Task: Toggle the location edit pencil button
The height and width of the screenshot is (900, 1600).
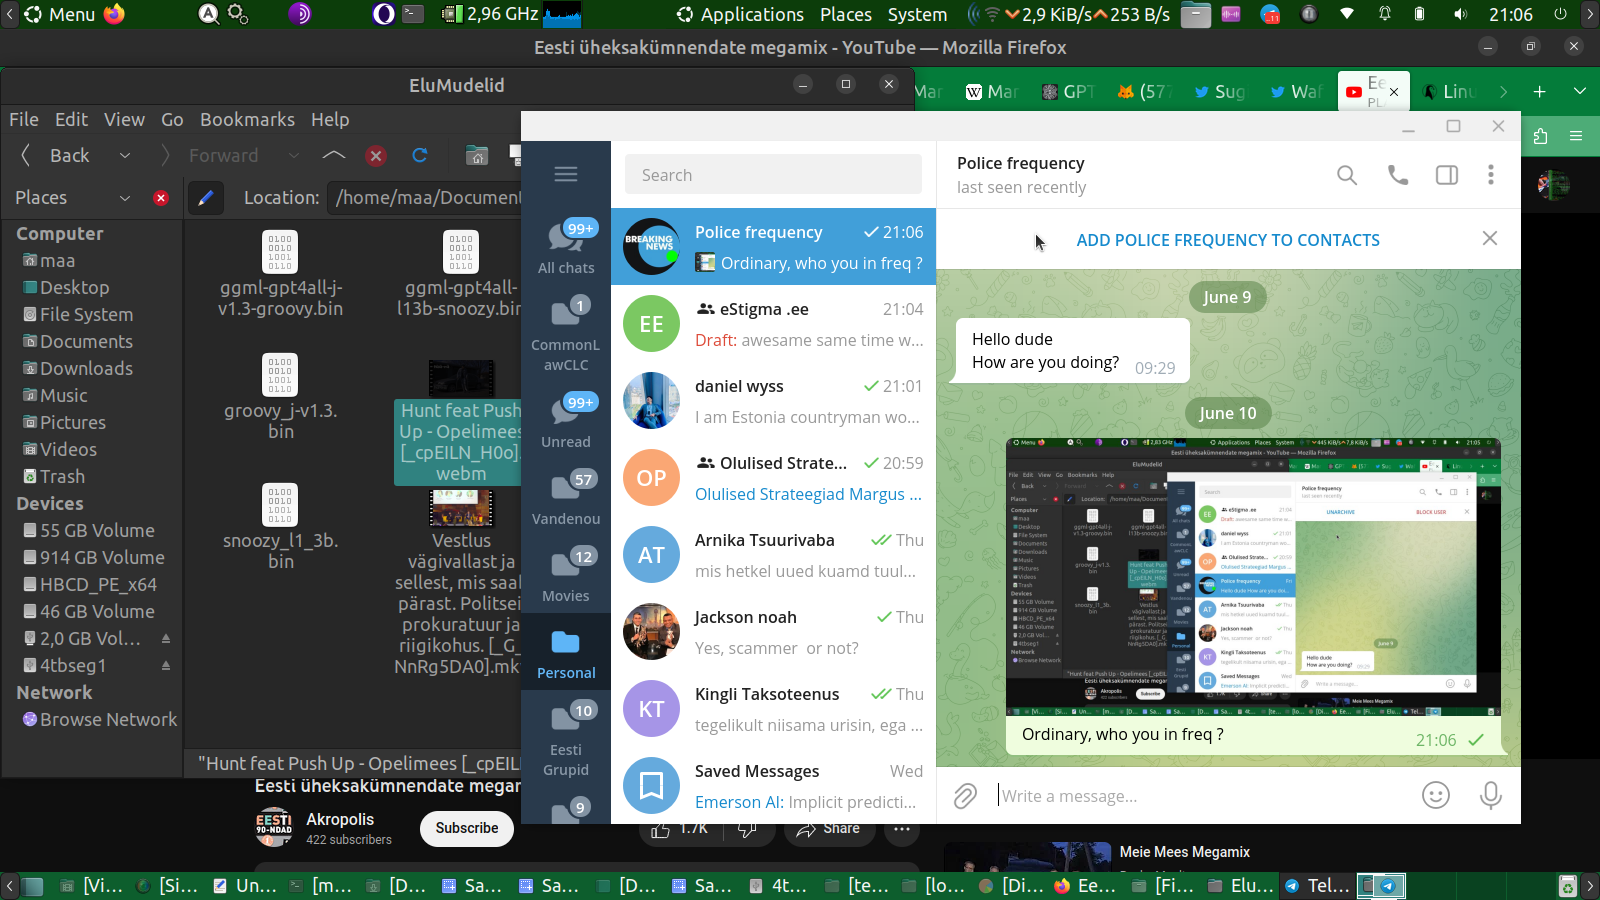Action: 206,198
